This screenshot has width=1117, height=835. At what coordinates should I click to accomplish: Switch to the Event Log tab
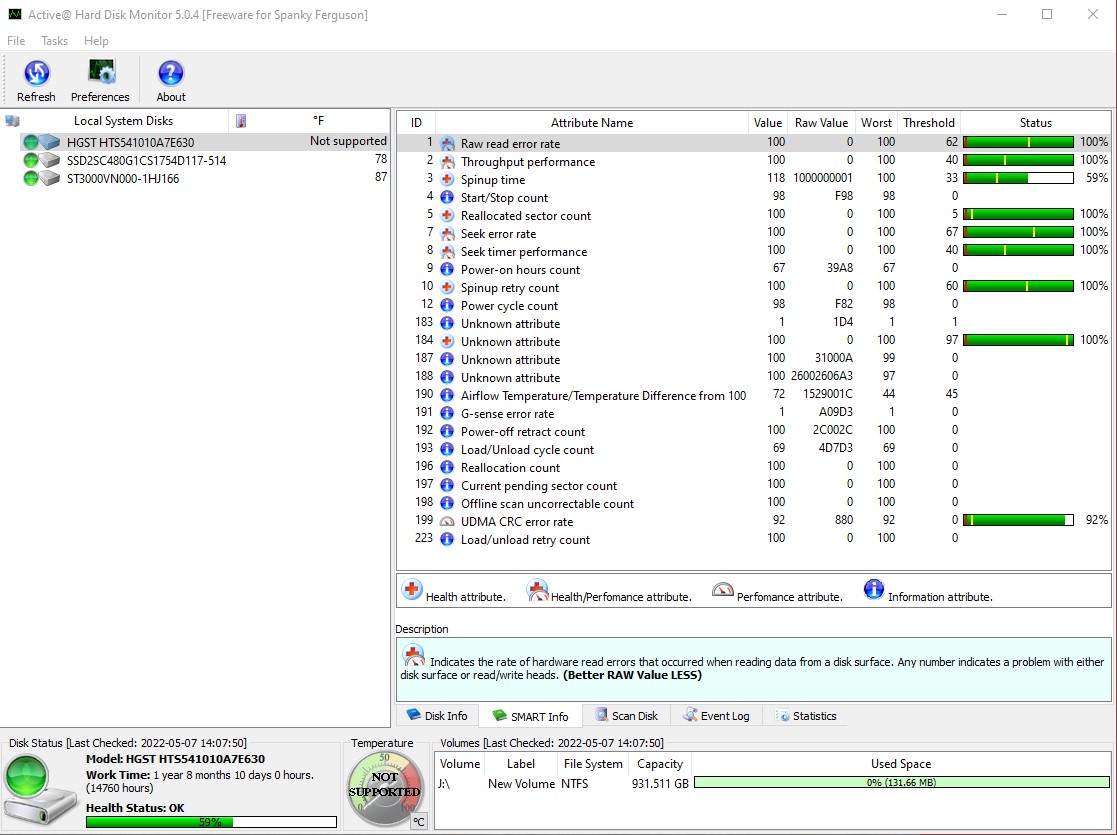click(x=717, y=715)
